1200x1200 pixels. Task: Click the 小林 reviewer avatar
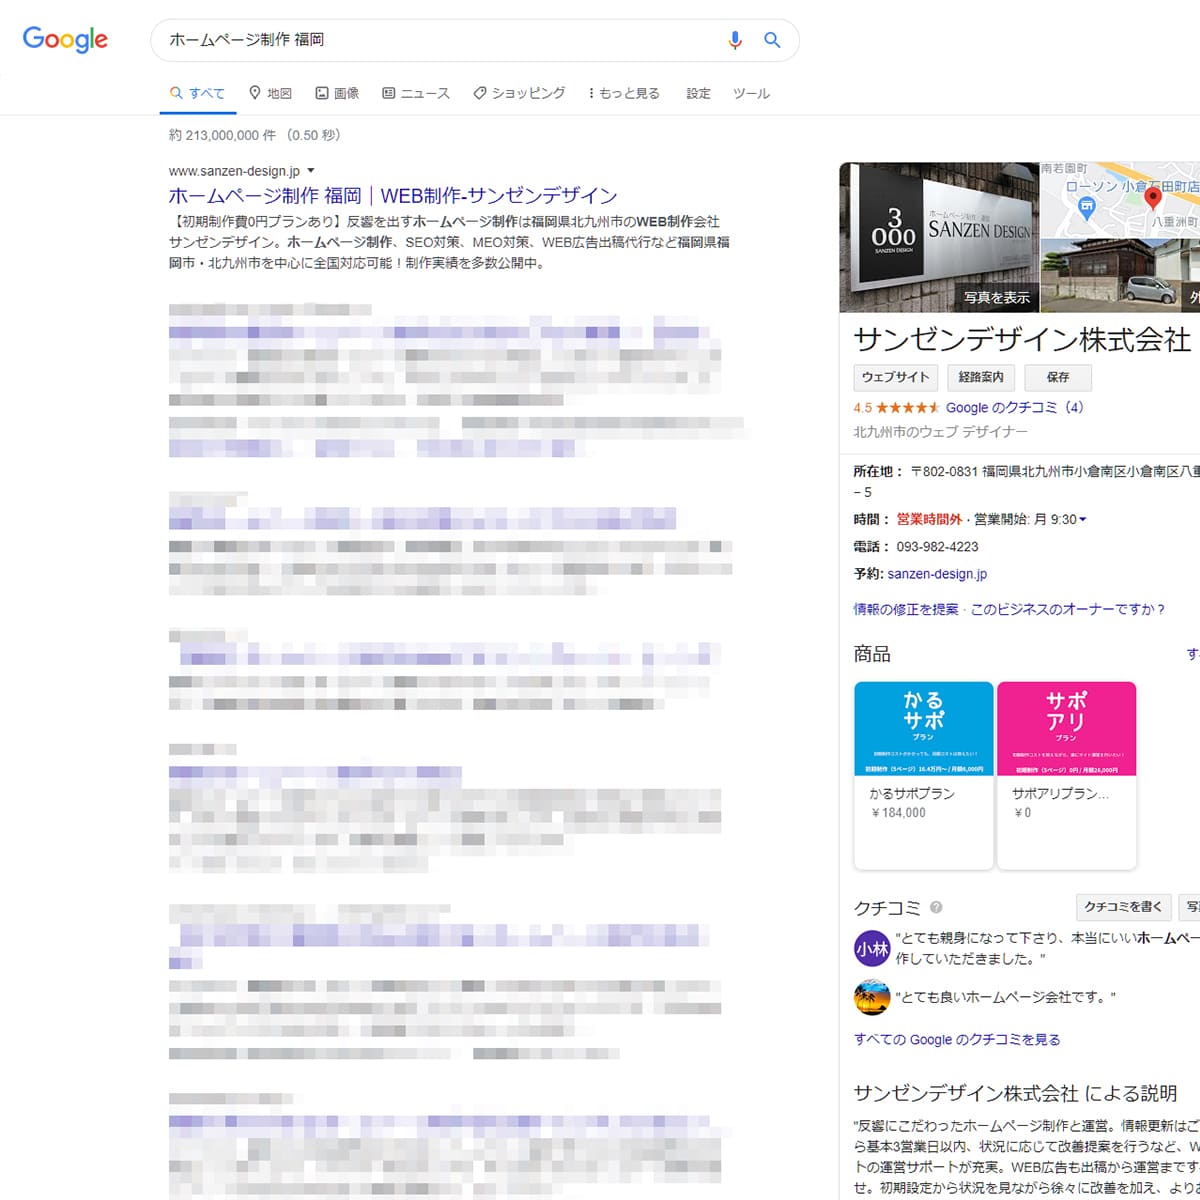(872, 949)
